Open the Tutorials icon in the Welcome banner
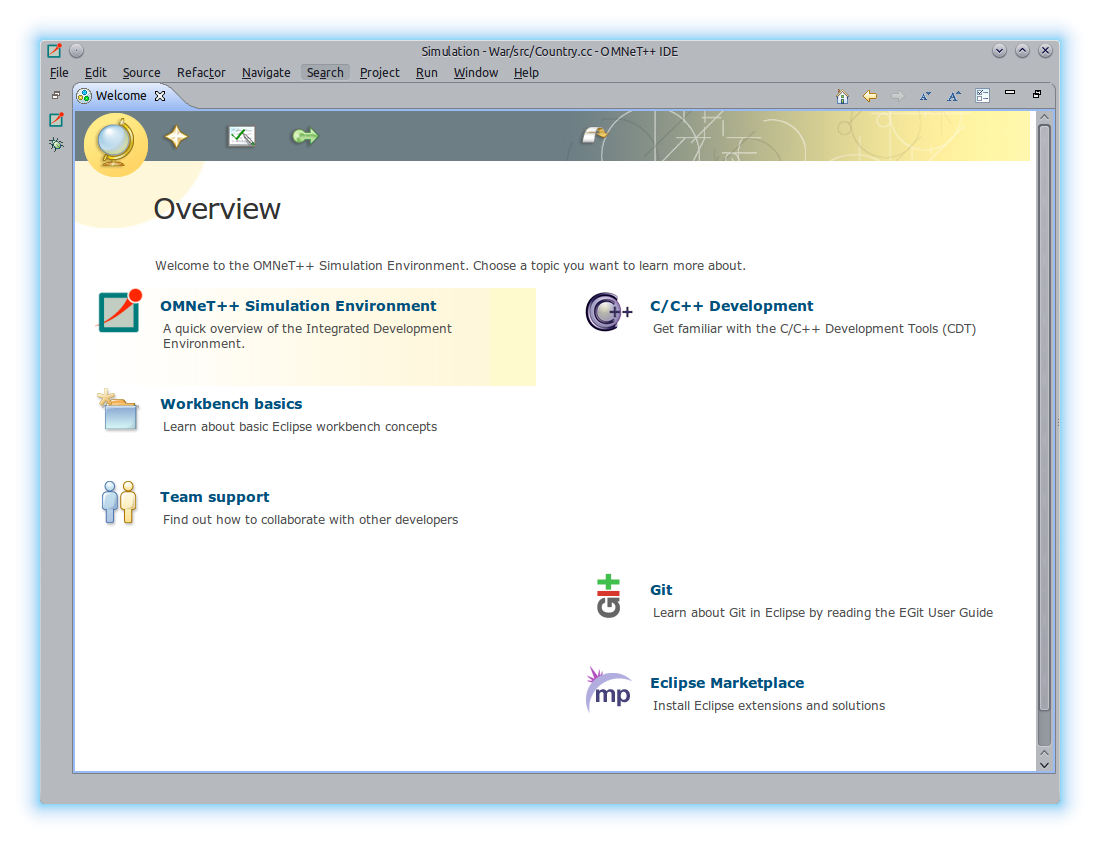The height and width of the screenshot is (844, 1100). [241, 137]
